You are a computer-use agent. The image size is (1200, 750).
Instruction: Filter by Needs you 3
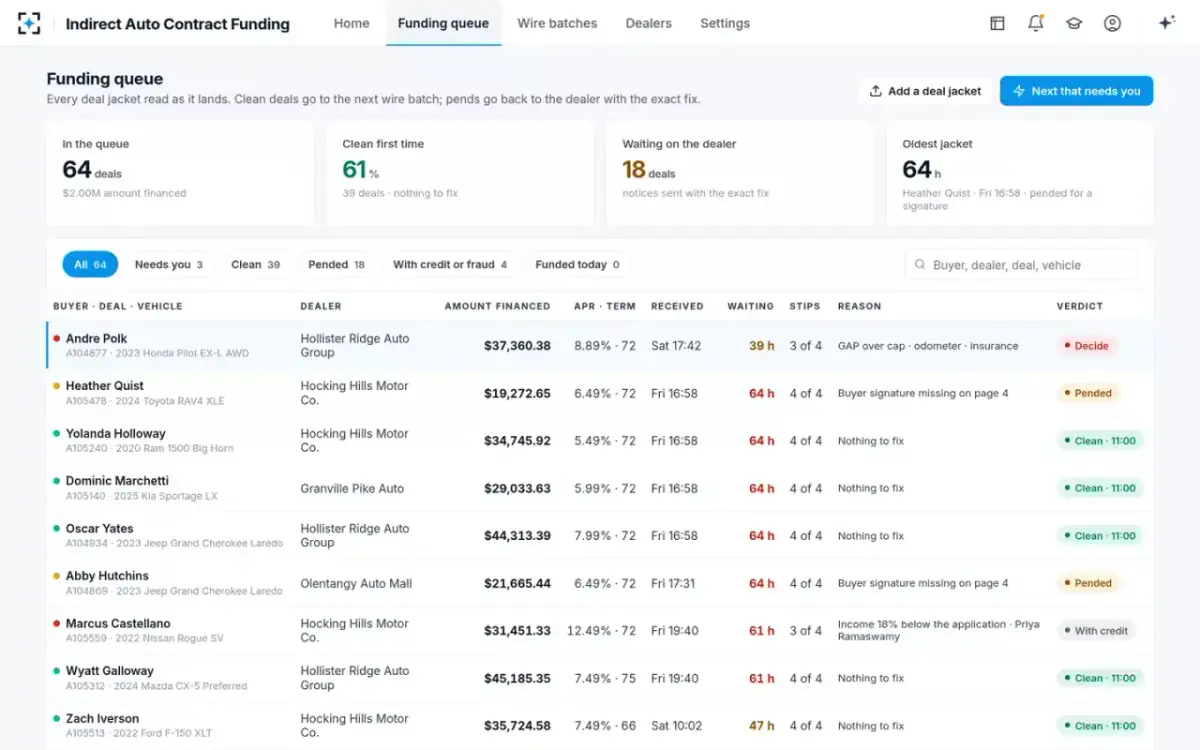click(x=169, y=265)
